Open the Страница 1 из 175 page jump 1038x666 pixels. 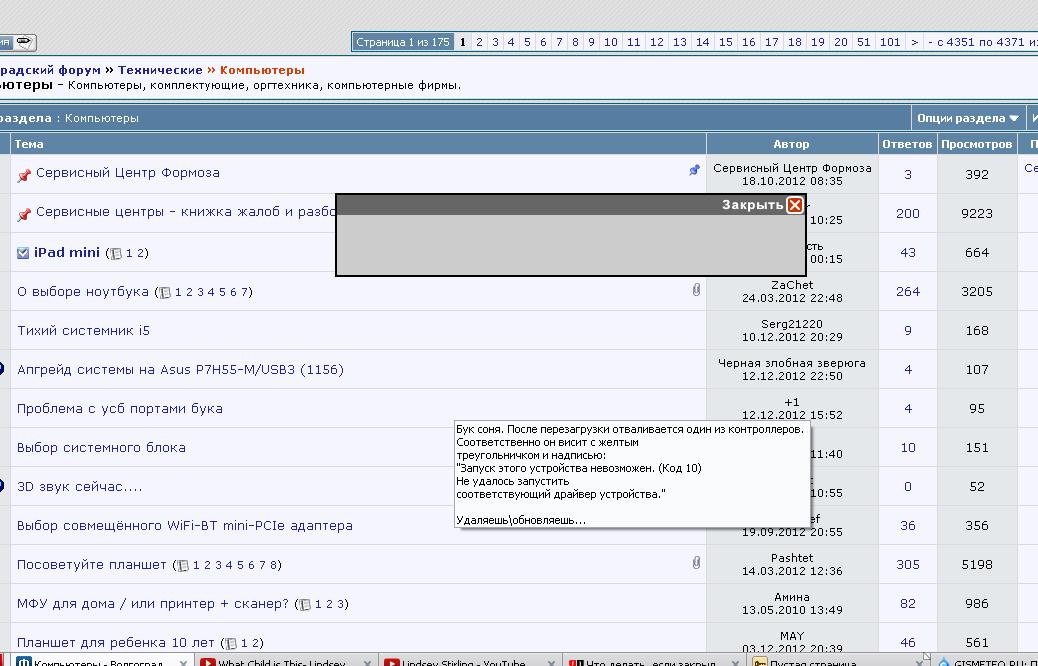coord(402,42)
